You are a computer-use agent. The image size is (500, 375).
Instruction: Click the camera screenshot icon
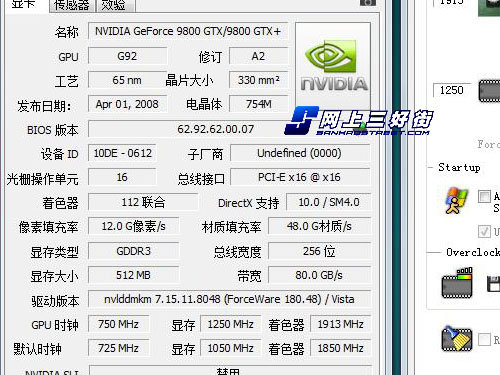(368, 2)
